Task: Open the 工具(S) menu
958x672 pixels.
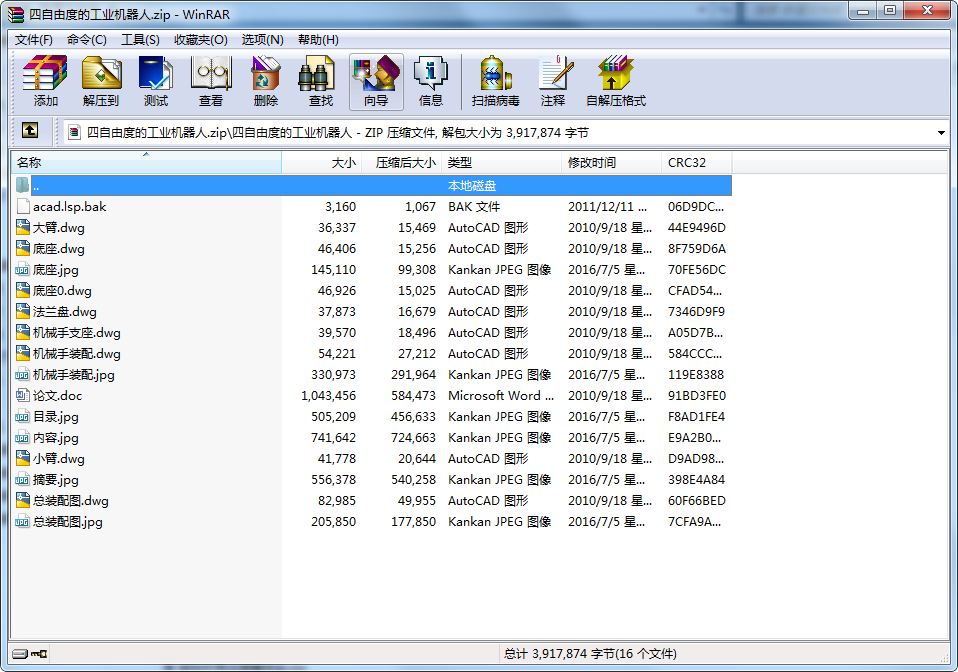Action: (140, 40)
